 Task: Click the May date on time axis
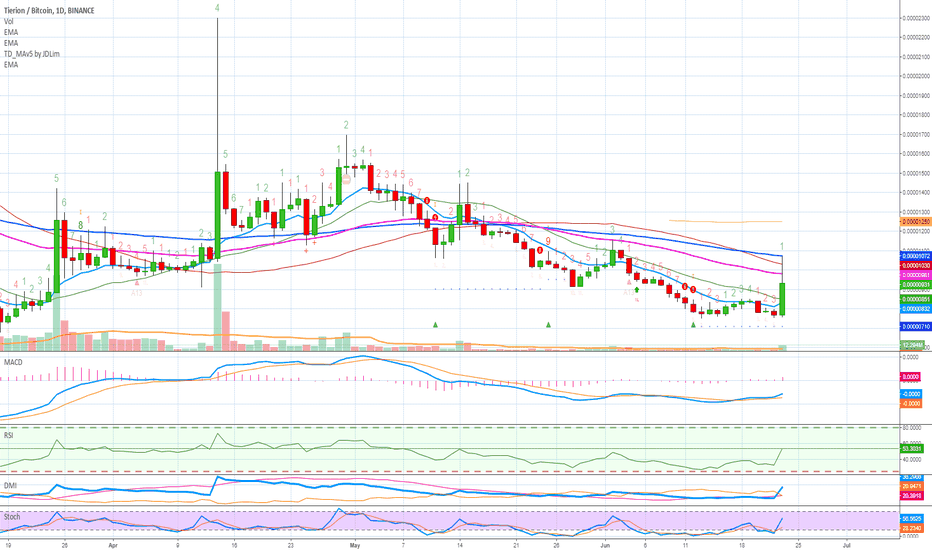coord(355,544)
